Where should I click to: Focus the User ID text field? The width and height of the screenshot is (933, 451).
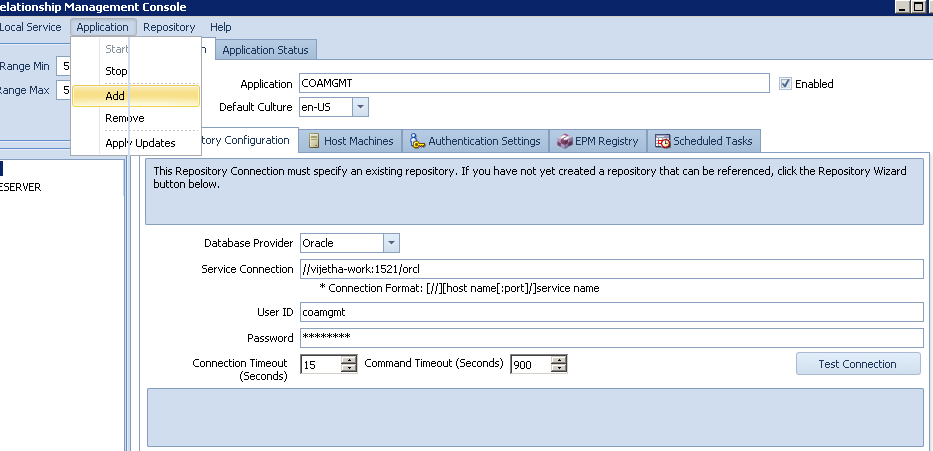click(x=610, y=312)
